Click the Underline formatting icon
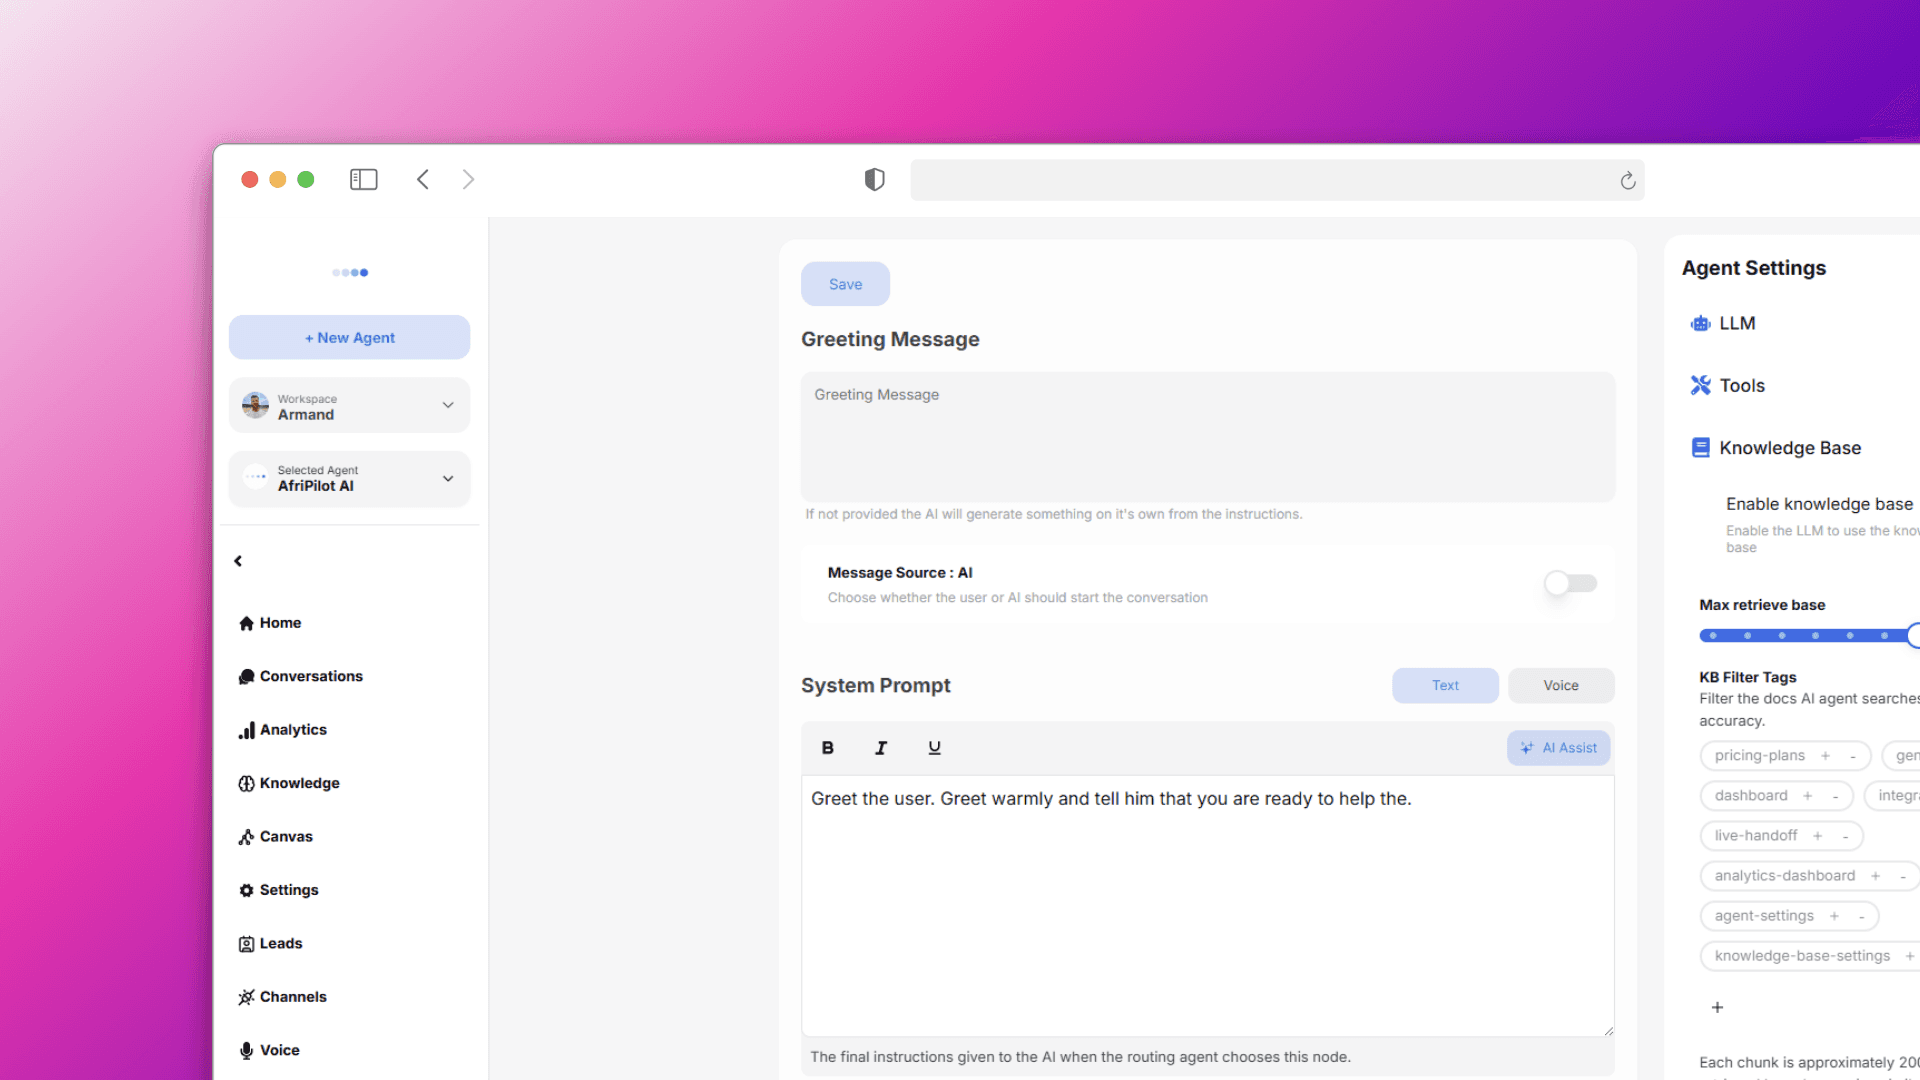The height and width of the screenshot is (1080, 1920). click(x=934, y=748)
